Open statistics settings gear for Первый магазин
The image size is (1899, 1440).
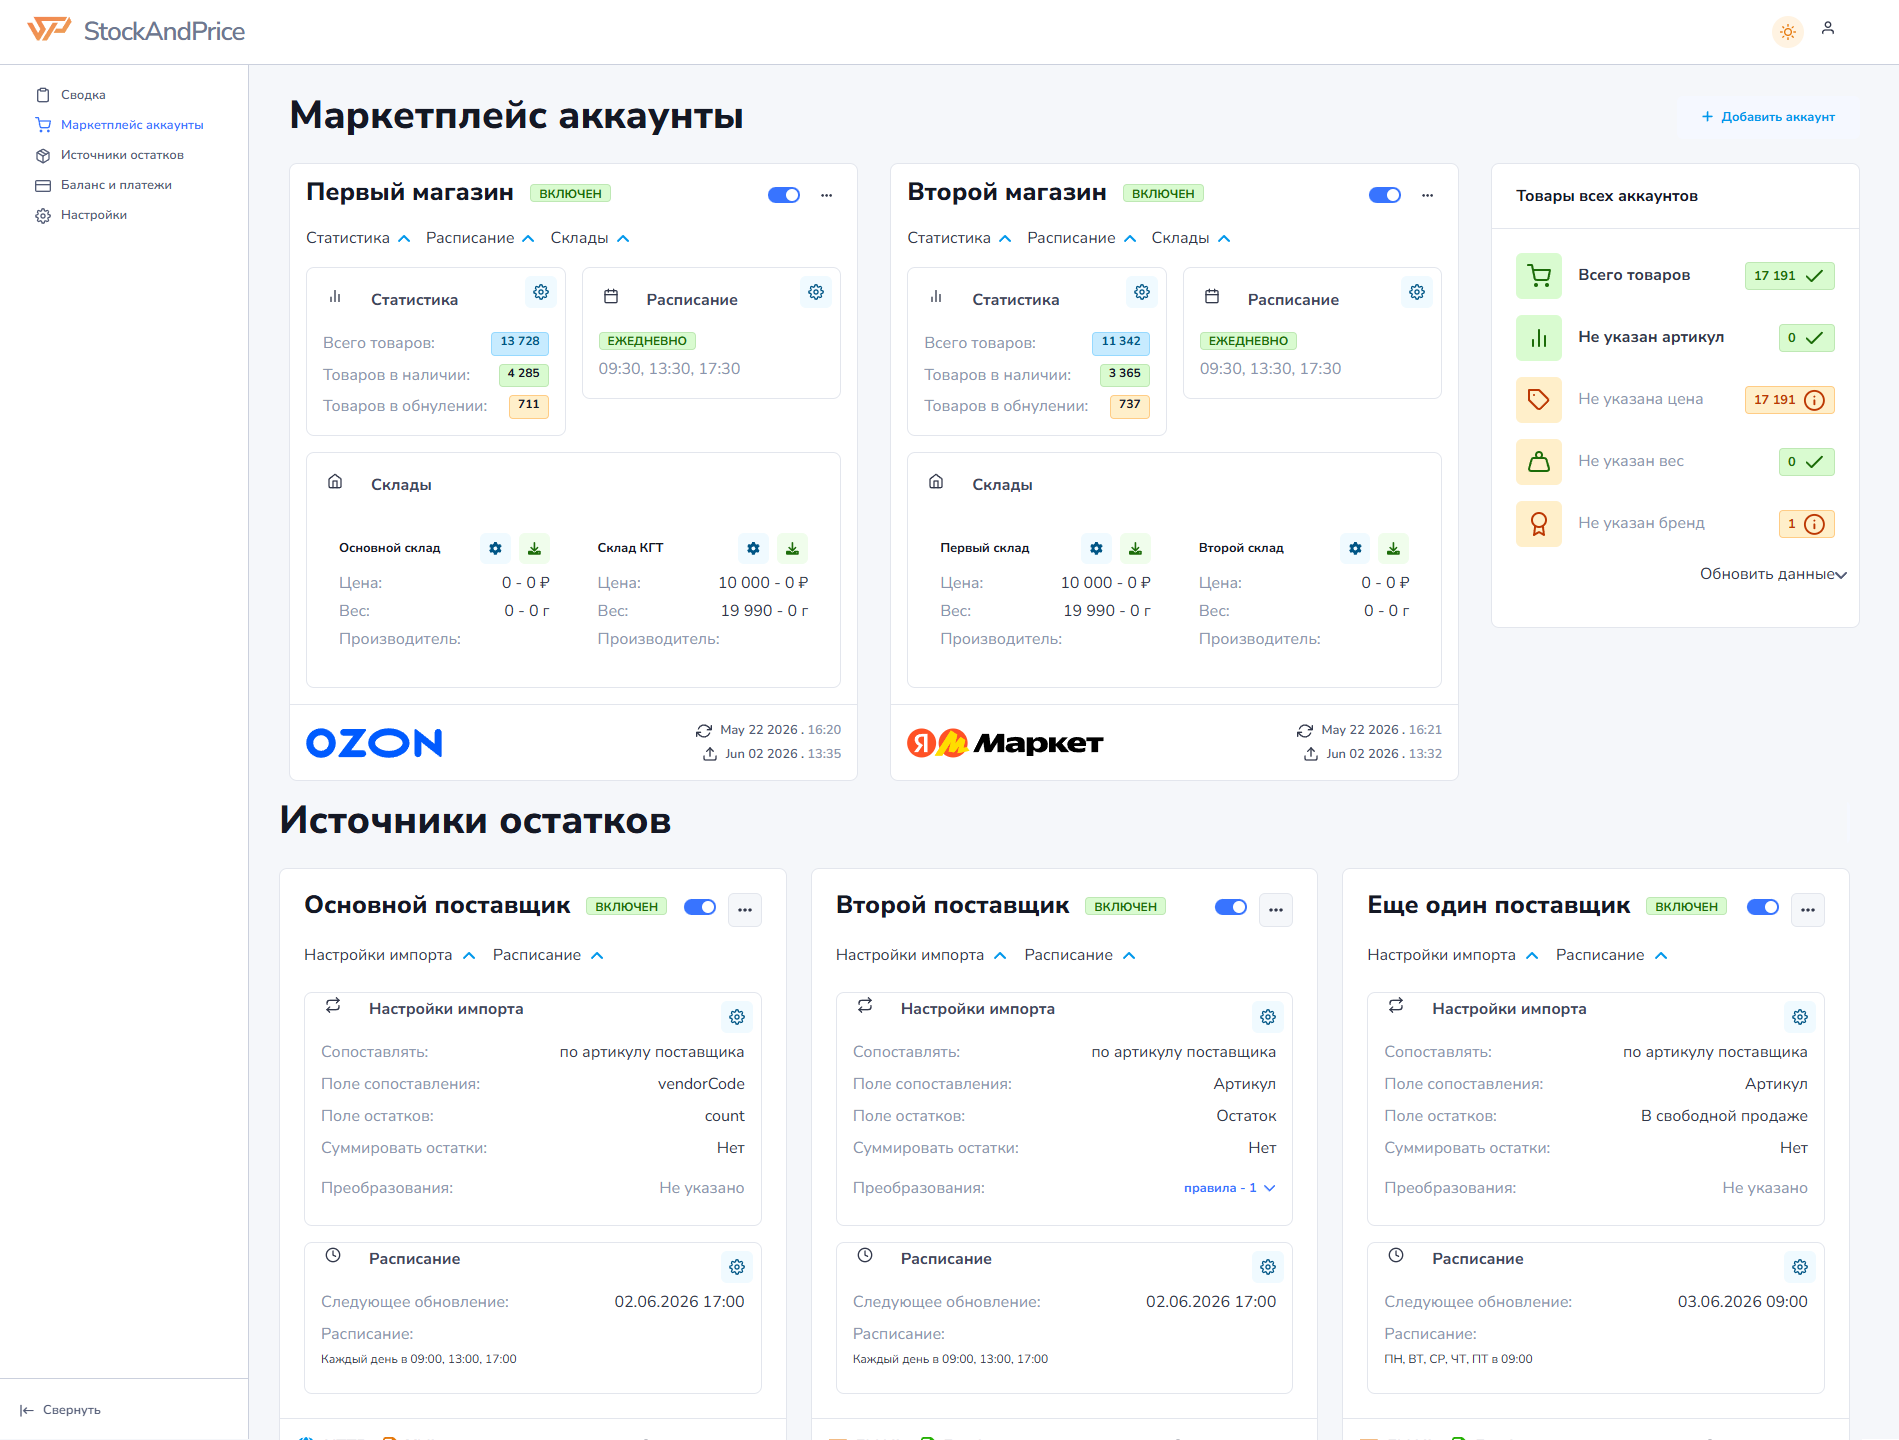541,292
